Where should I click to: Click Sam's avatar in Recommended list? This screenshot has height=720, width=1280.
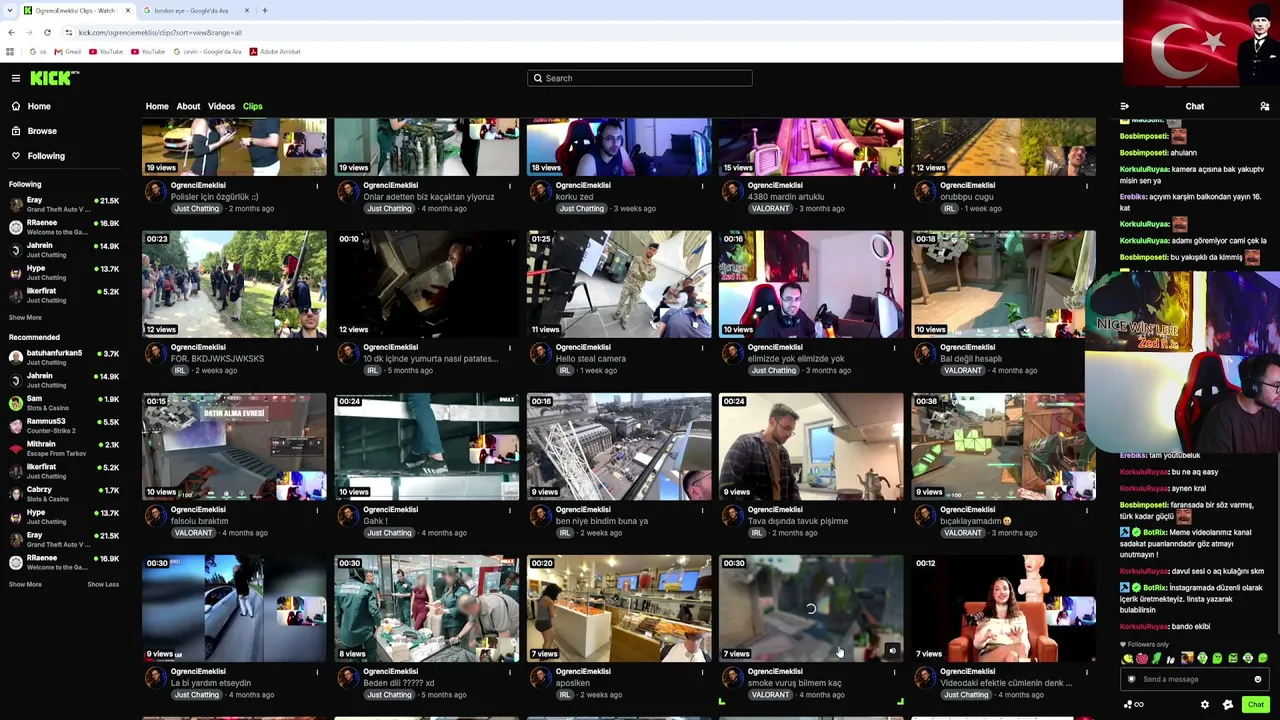tap(16, 403)
